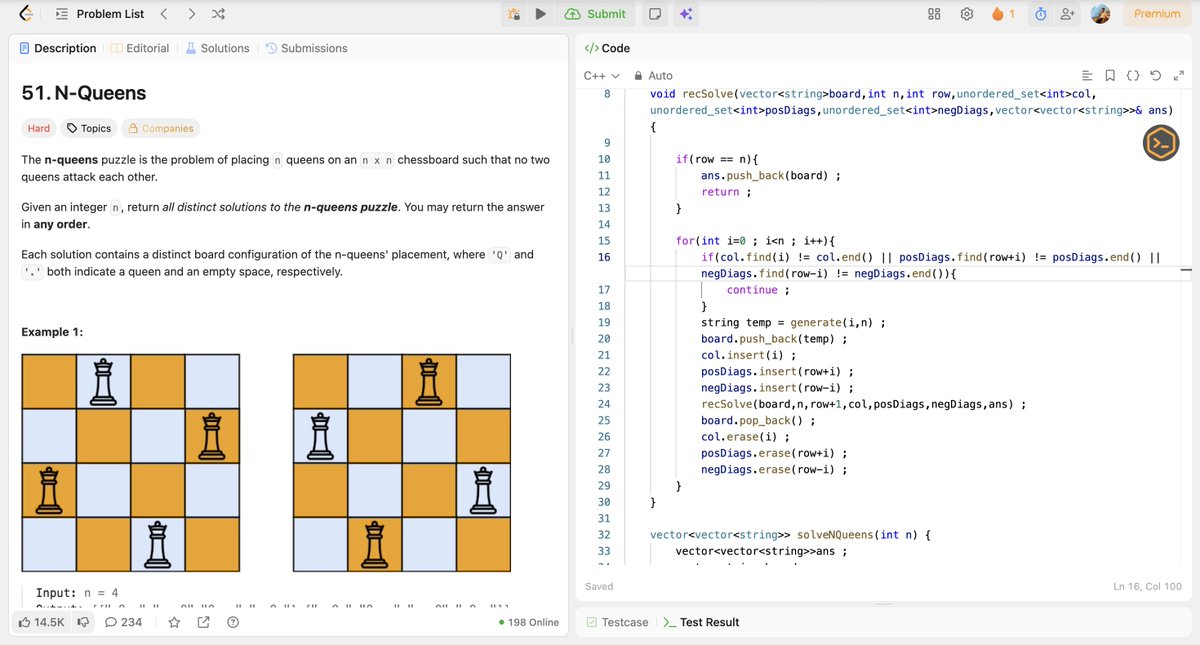
Task: Open the settings gear icon
Action: (966, 14)
